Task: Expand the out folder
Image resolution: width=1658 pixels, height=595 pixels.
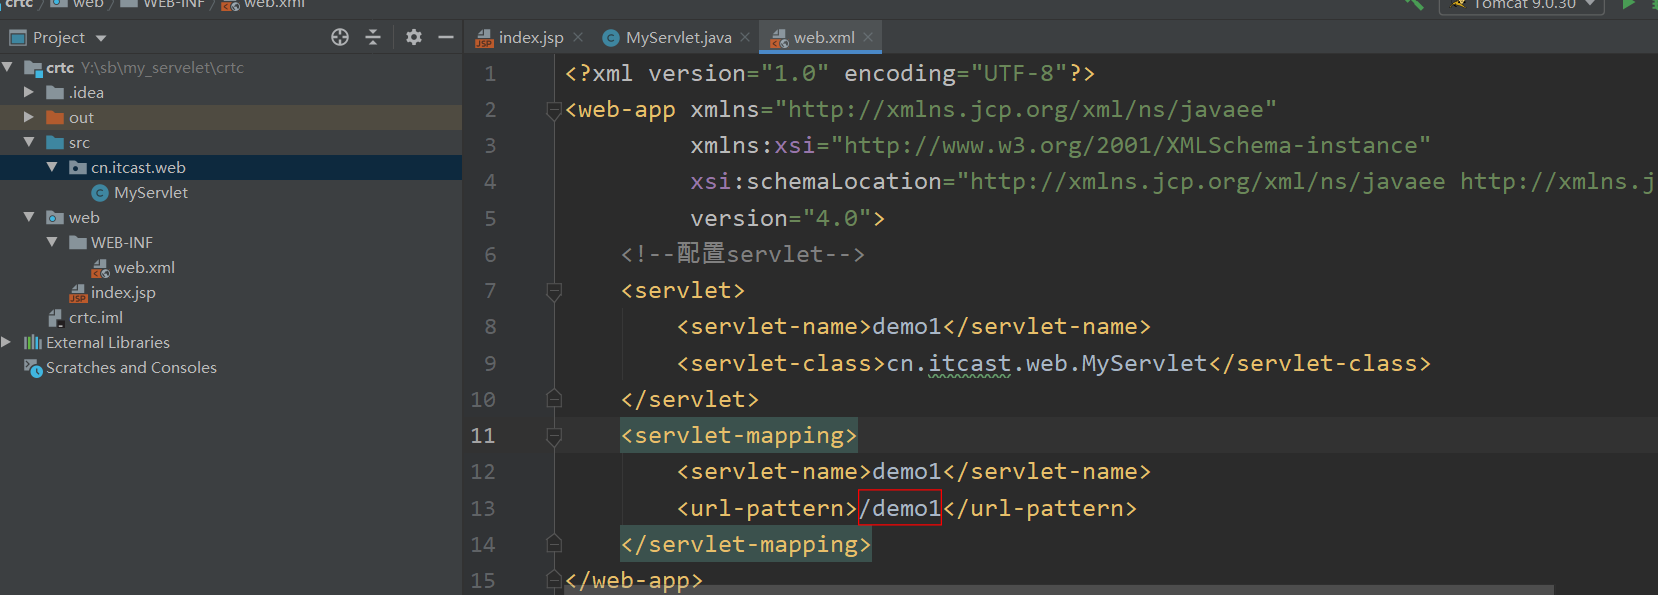Action: (x=29, y=117)
